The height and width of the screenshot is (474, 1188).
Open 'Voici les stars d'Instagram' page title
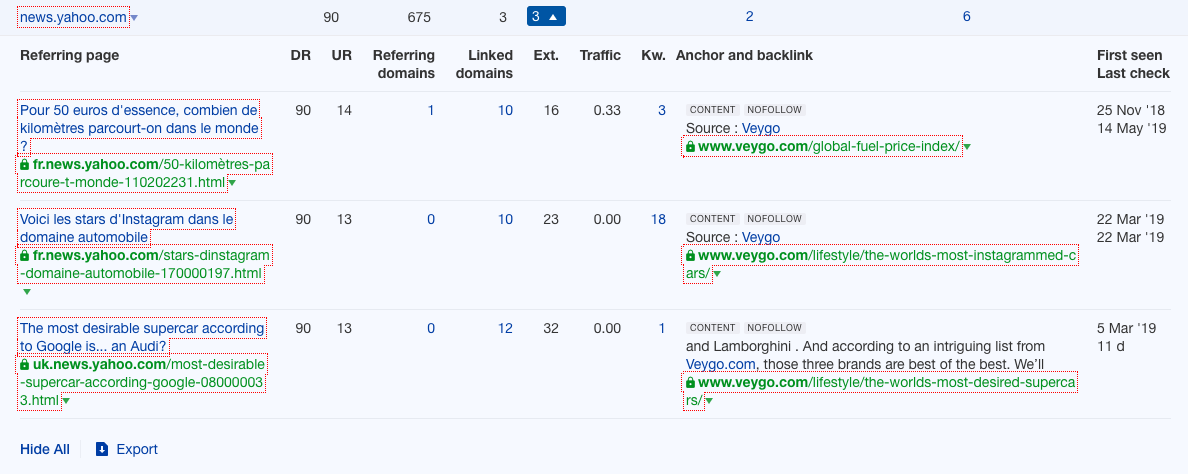pos(127,229)
